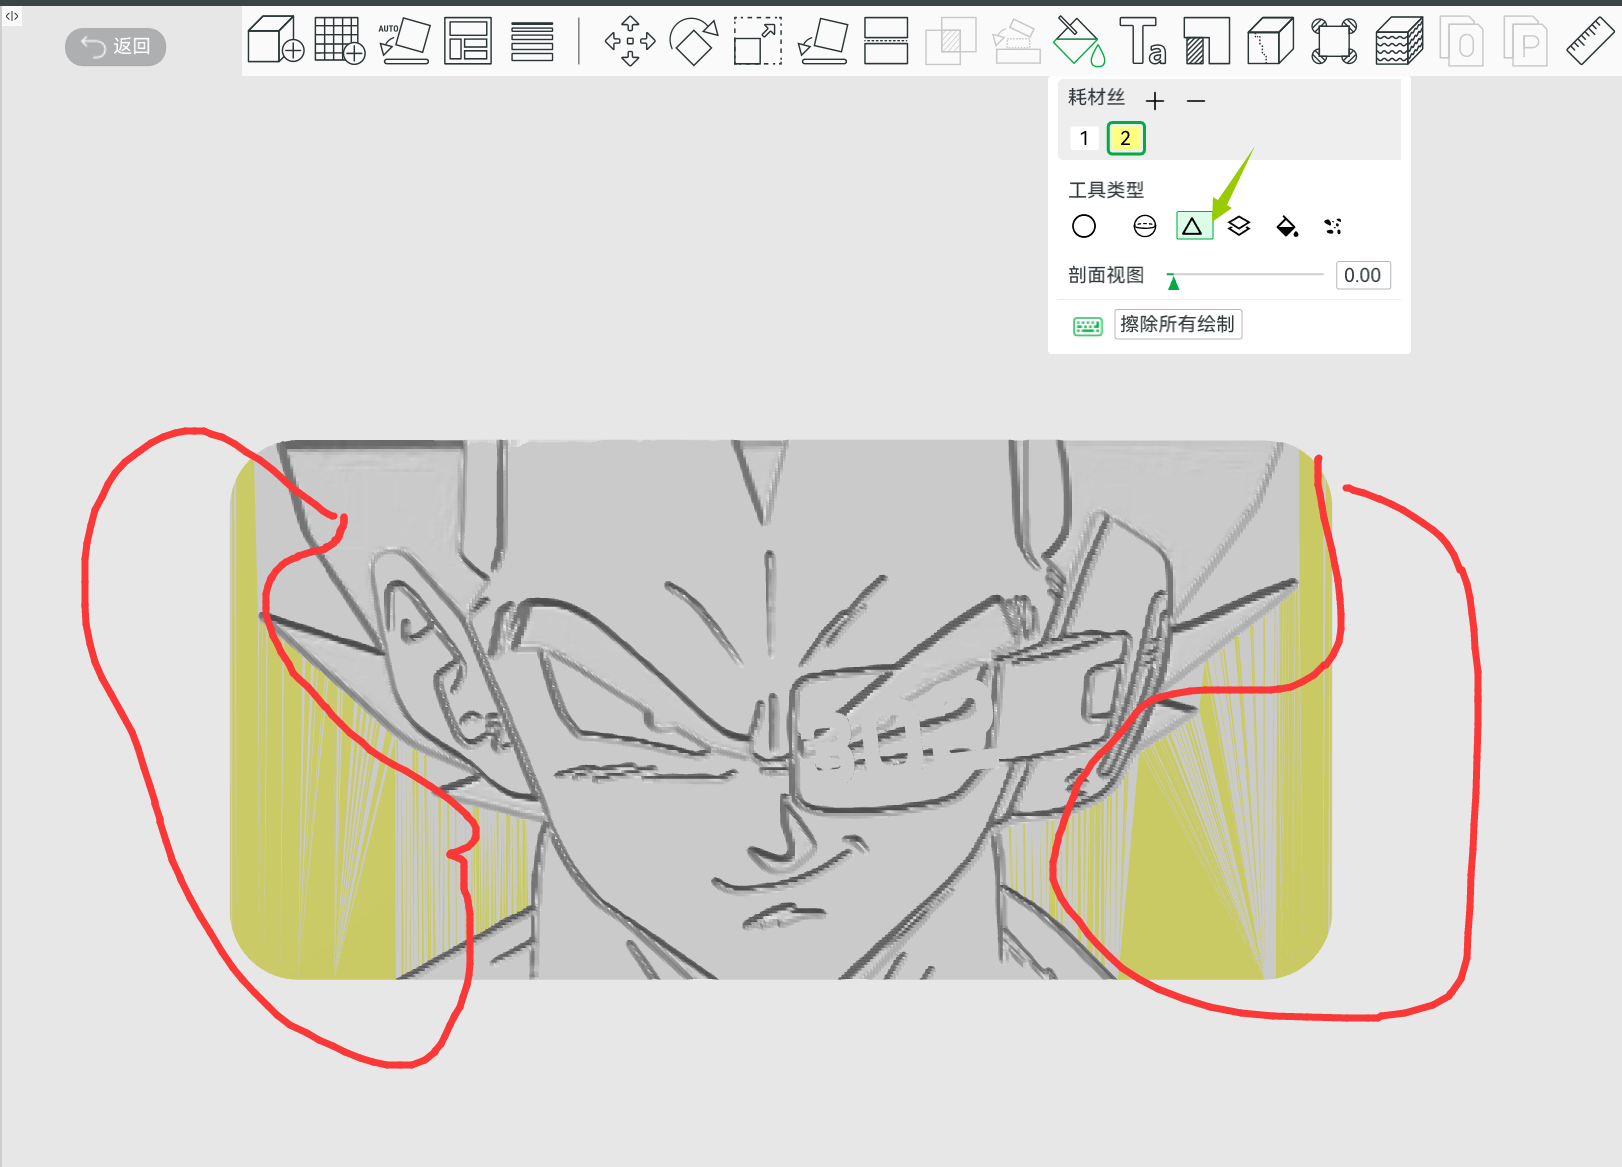Click the add model cube icon
Screen dimensions: 1622x1167
pyautogui.click(x=275, y=41)
